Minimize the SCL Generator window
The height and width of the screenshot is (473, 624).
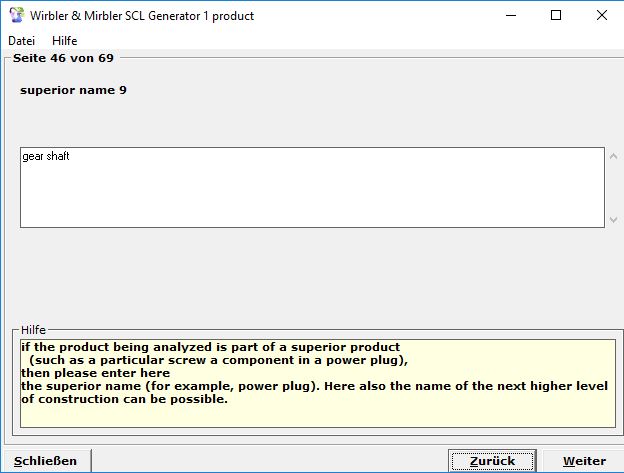[x=511, y=15]
